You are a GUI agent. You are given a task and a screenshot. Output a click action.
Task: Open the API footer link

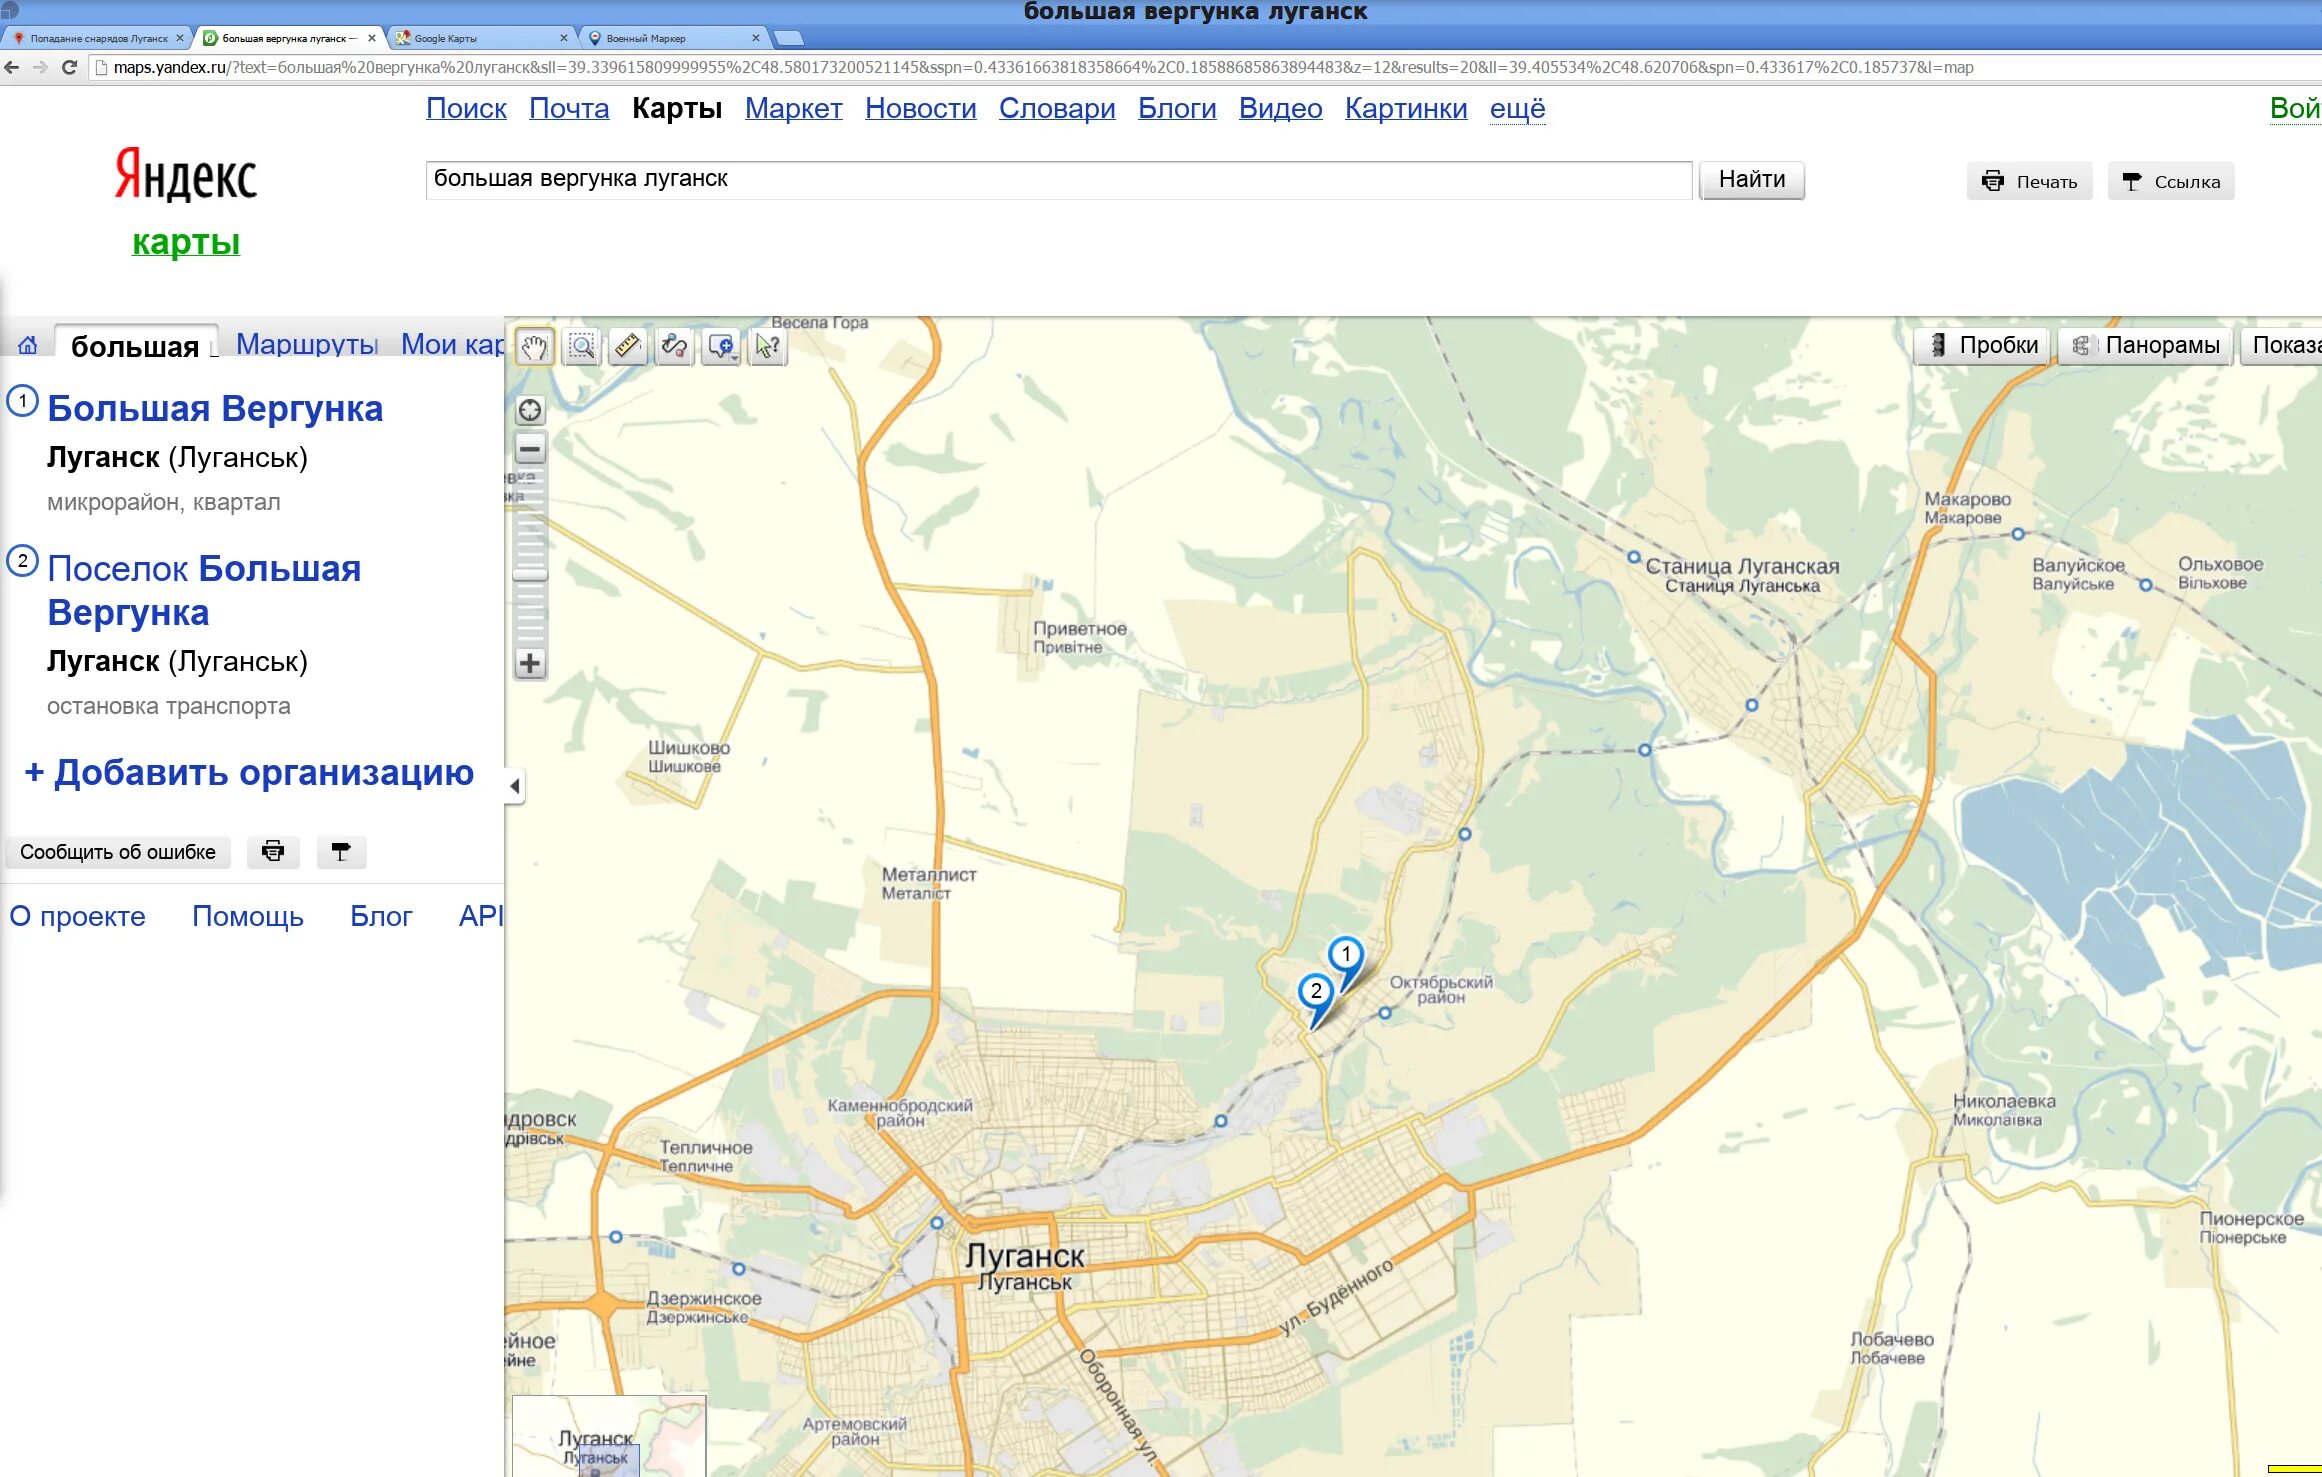[481, 916]
